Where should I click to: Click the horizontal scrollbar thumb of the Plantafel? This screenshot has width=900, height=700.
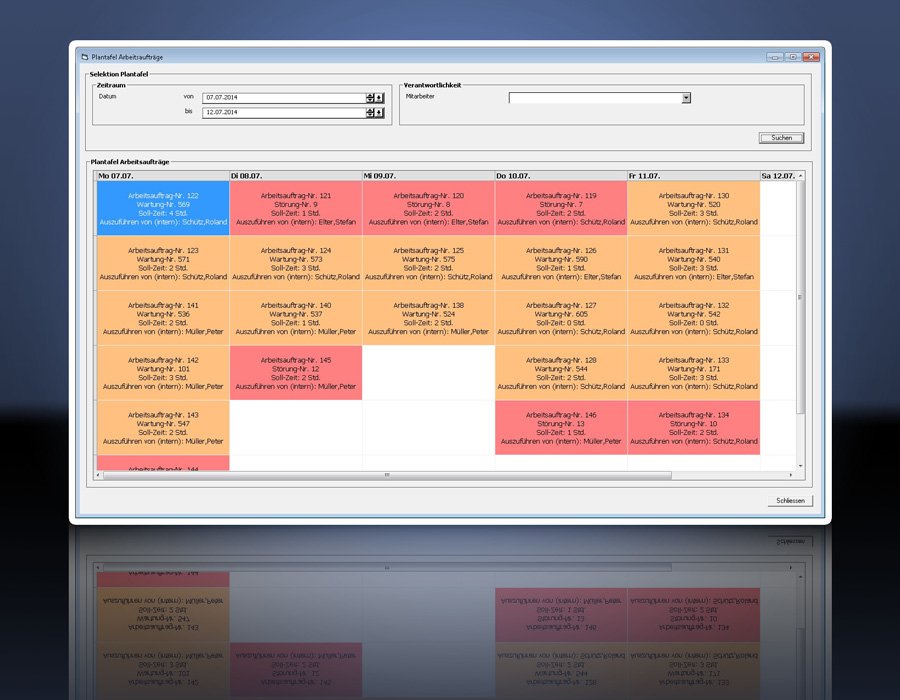click(387, 475)
